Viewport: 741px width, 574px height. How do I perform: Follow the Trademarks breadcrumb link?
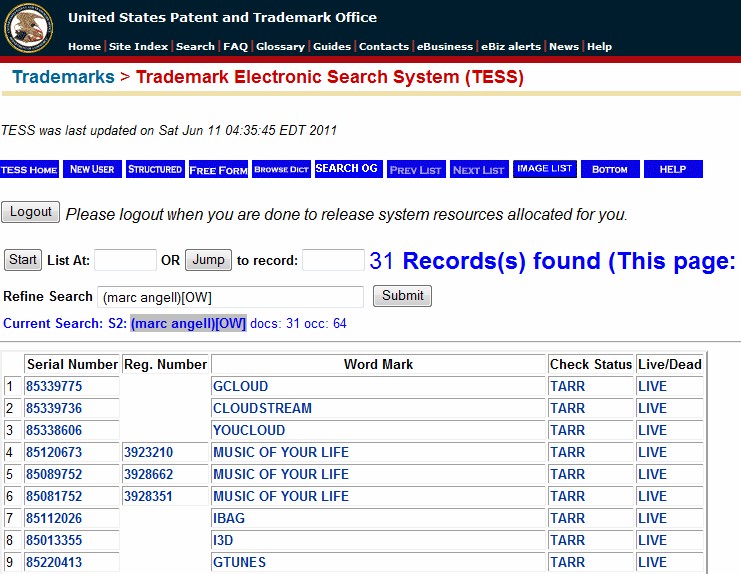63,77
